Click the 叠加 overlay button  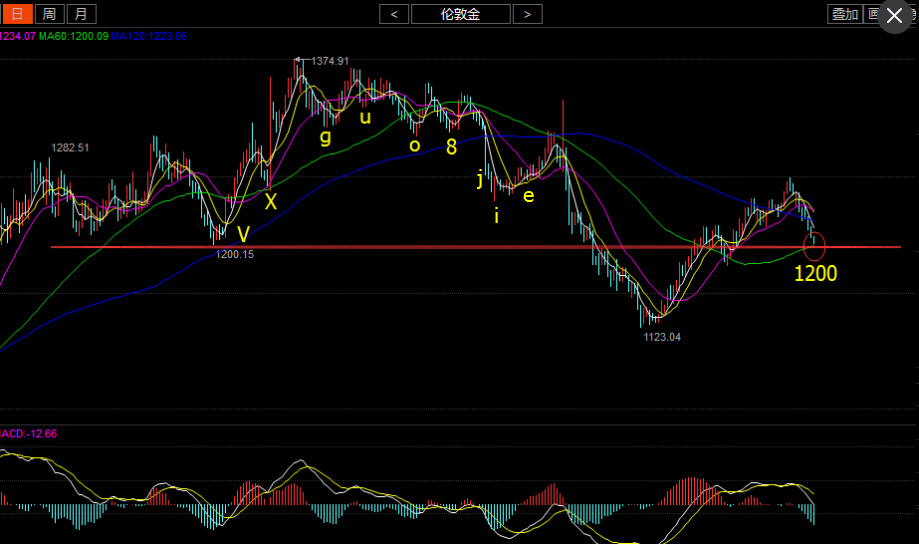click(x=844, y=13)
